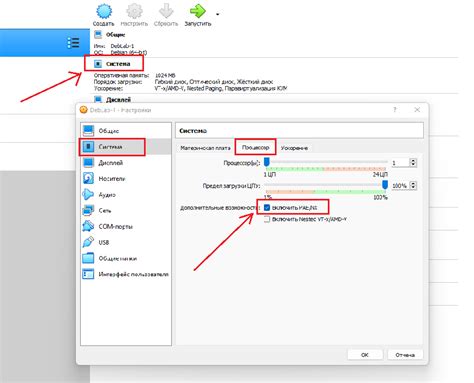Click the green Запустить arrow icon
The width and height of the screenshot is (474, 383).
(x=198, y=11)
